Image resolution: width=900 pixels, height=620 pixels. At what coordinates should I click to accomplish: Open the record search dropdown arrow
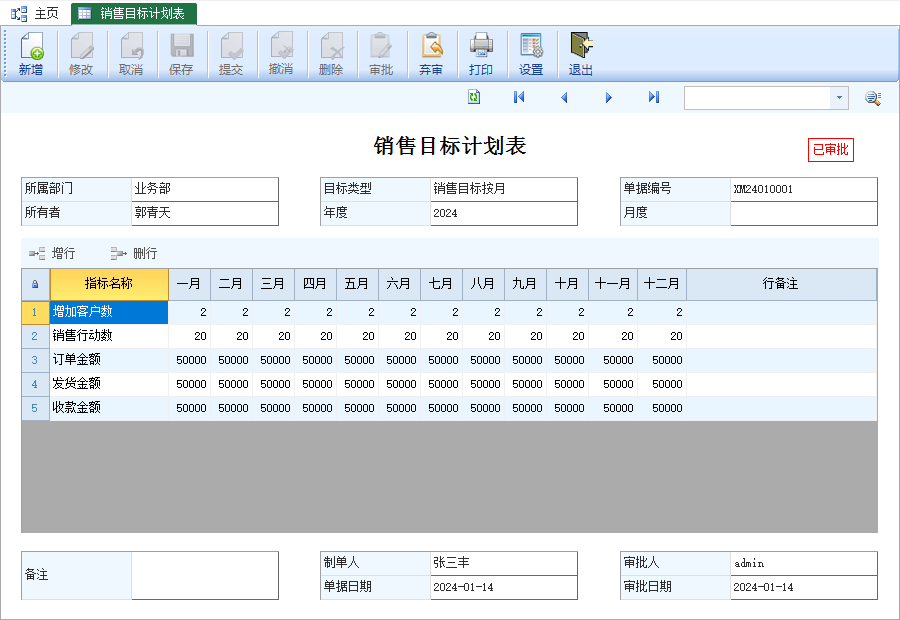[x=839, y=98]
